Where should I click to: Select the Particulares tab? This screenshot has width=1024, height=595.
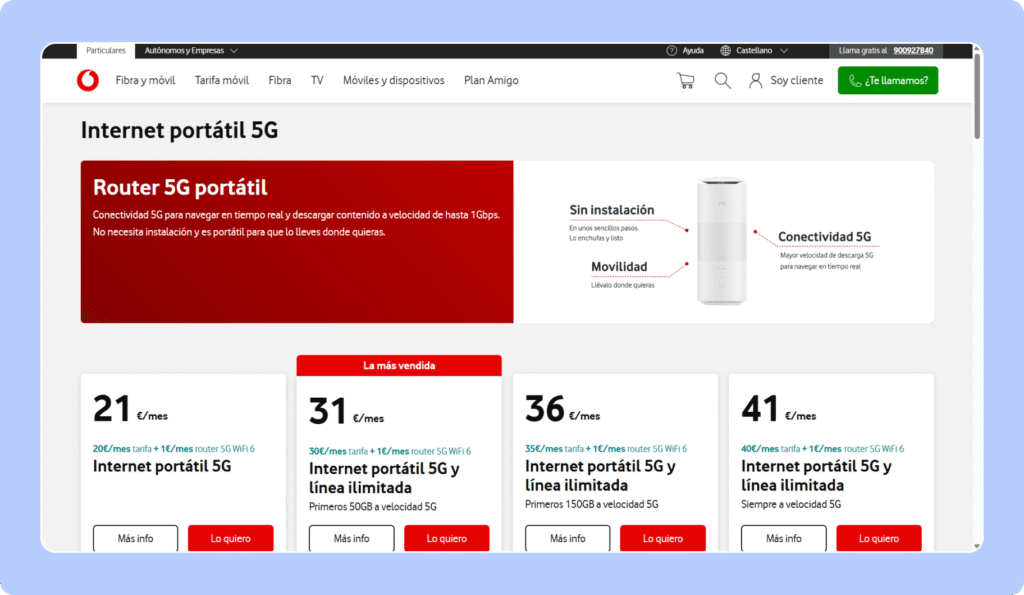click(x=106, y=50)
